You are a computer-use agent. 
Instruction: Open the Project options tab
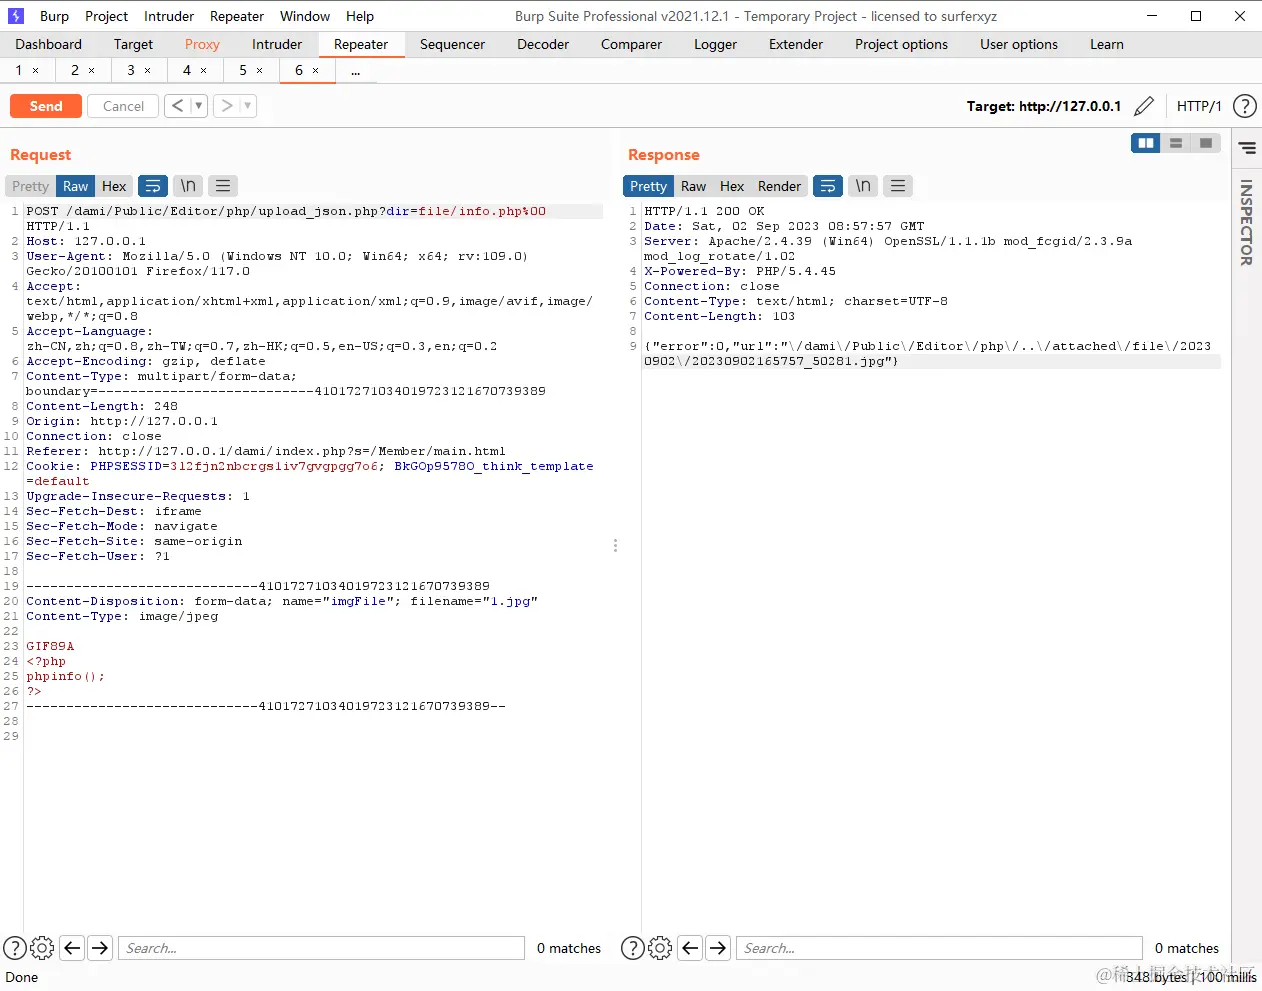click(x=901, y=44)
